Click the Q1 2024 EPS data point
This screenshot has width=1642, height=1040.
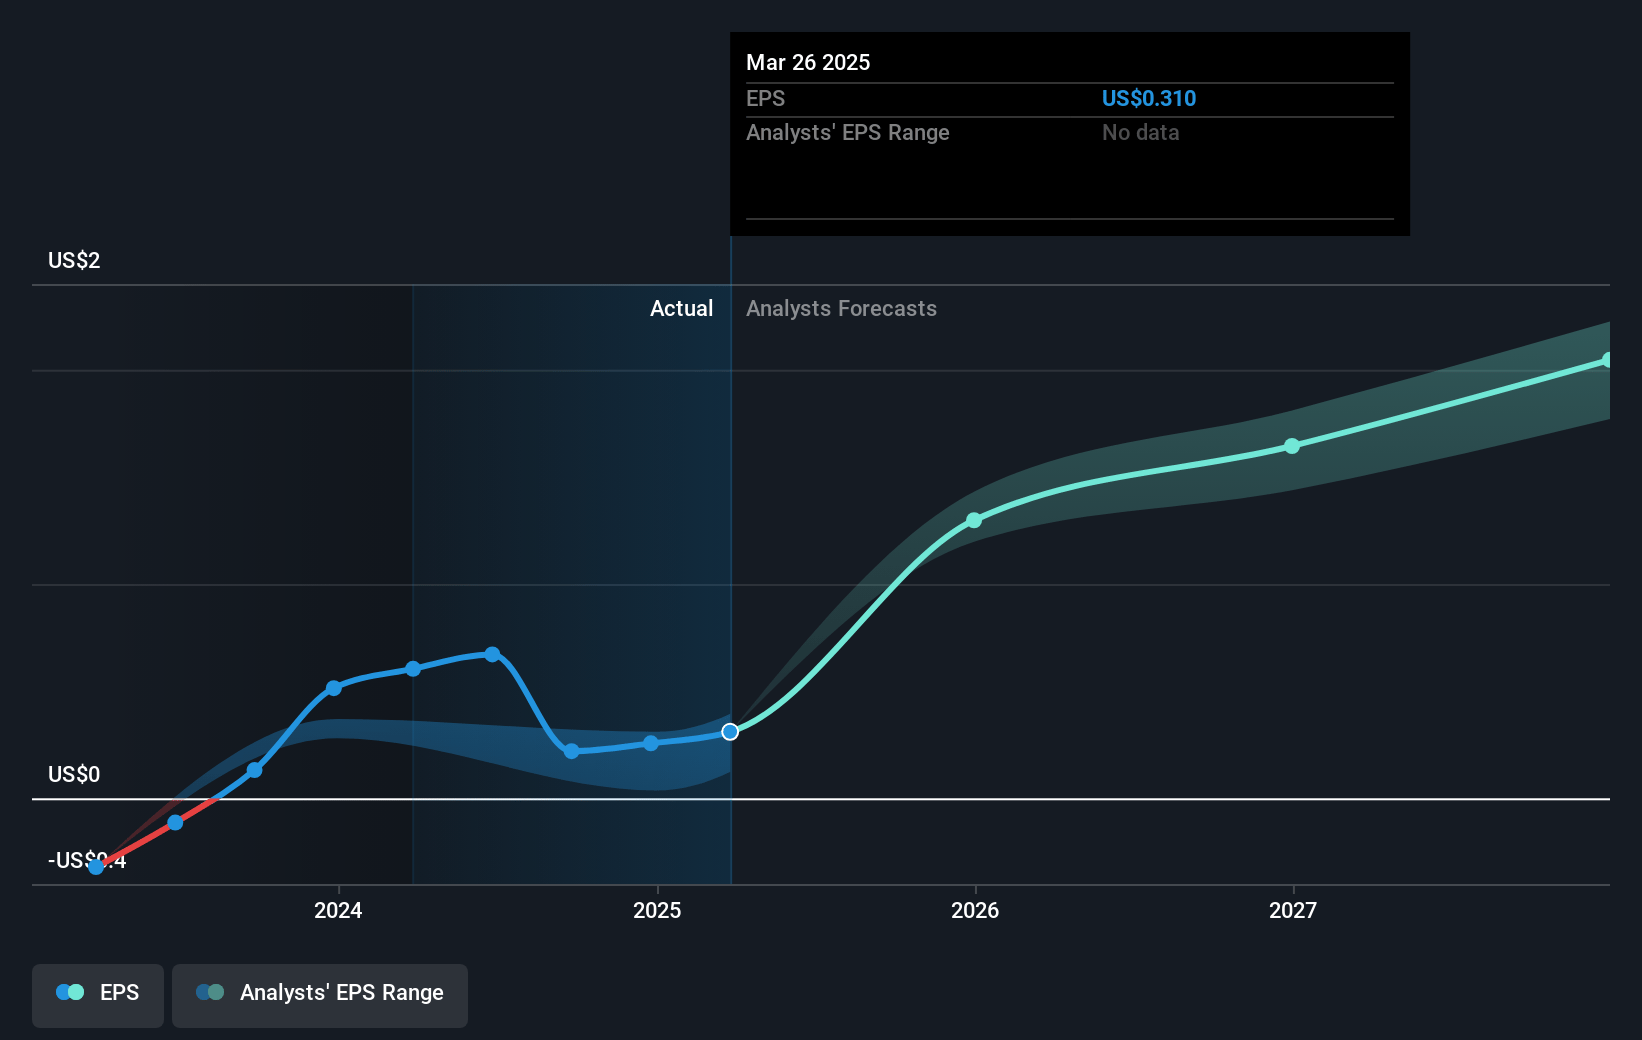[x=413, y=669]
